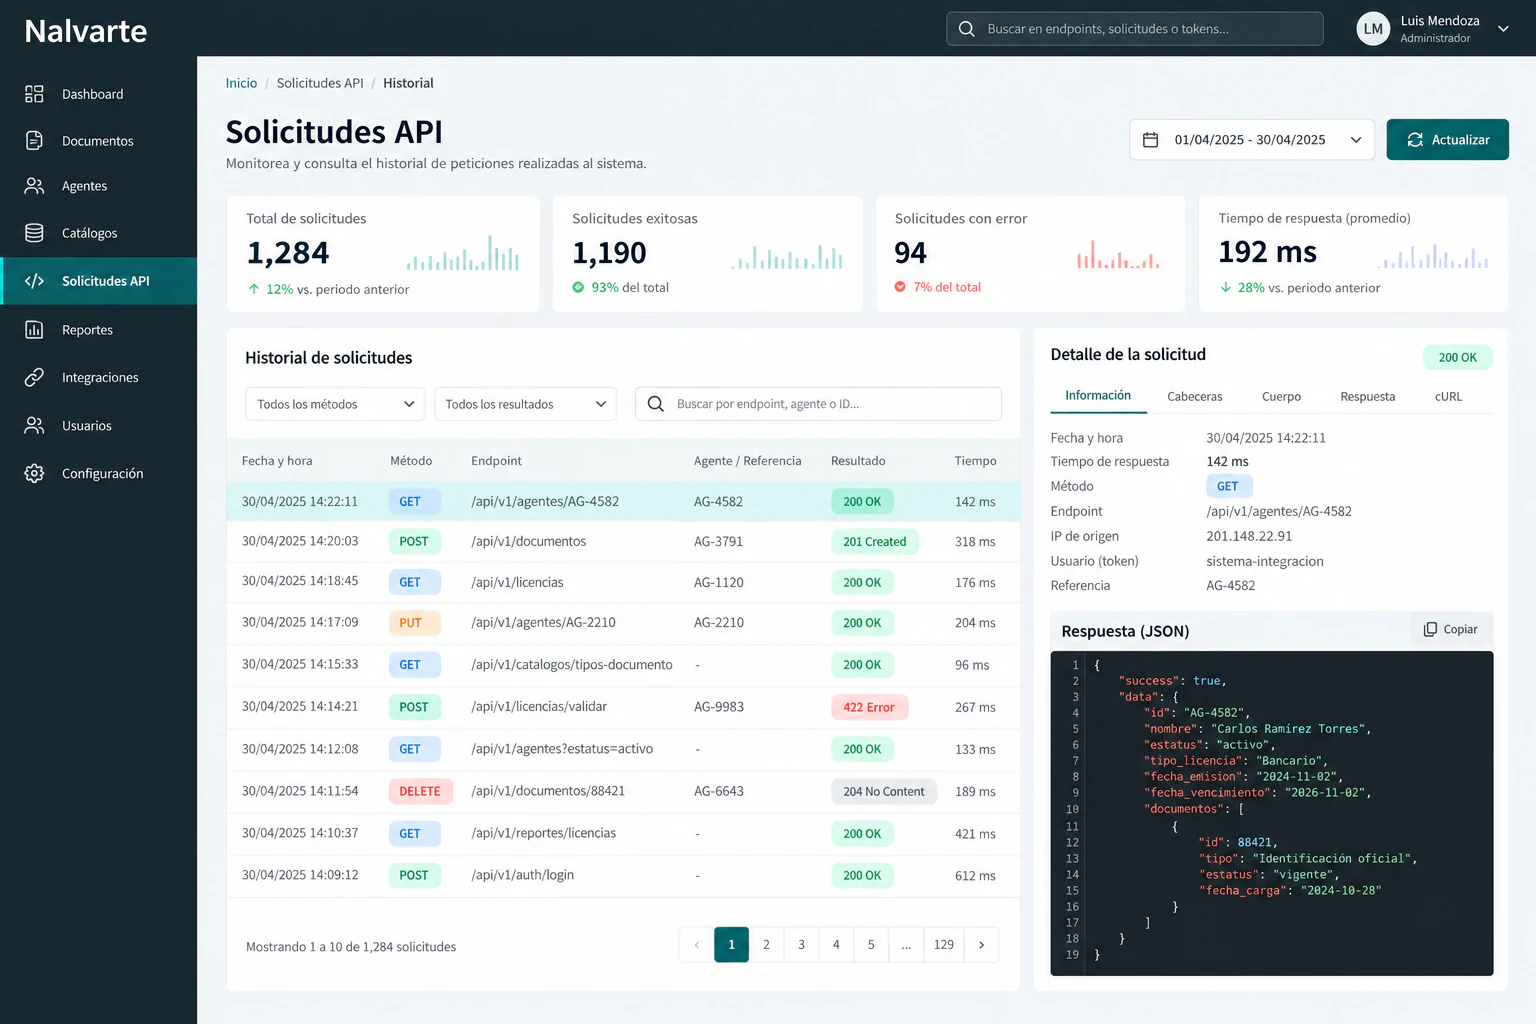Follow the Inicio breadcrumb link
Image resolution: width=1536 pixels, height=1024 pixels.
click(241, 83)
